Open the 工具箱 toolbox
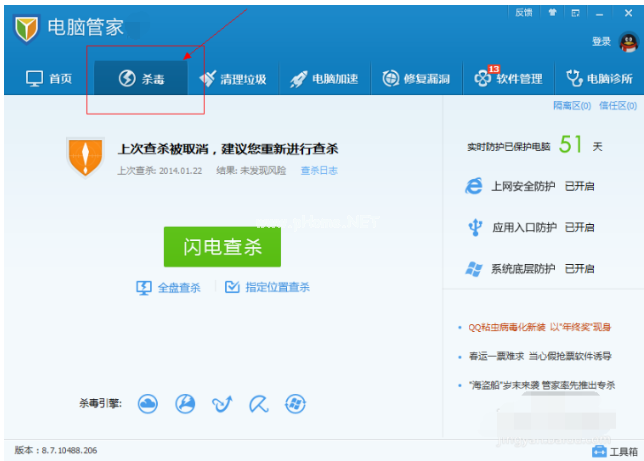Viewport: 644px width, 461px height. [x=612, y=451]
